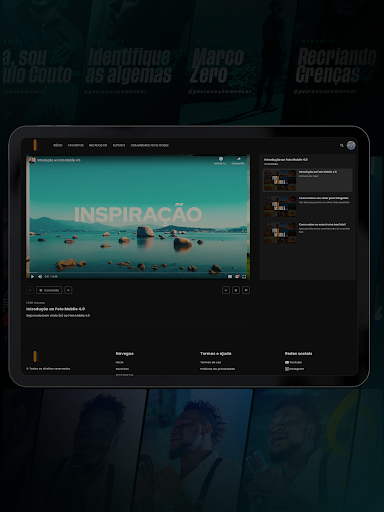Click the search magnifier icon

342,145
